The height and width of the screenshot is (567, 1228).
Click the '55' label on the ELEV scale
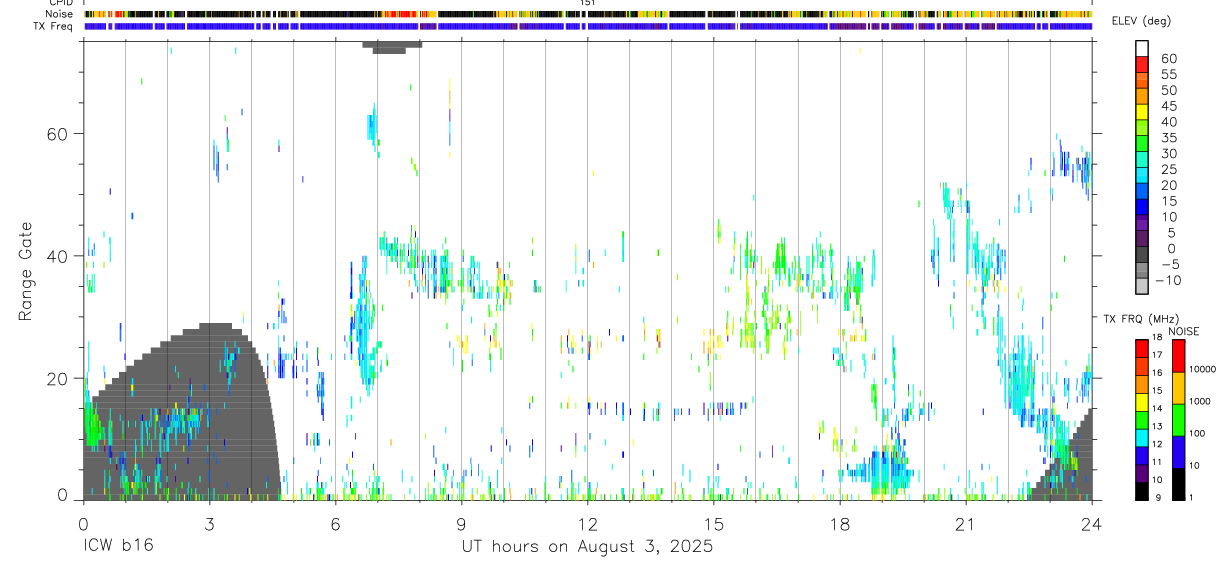tap(1168, 74)
